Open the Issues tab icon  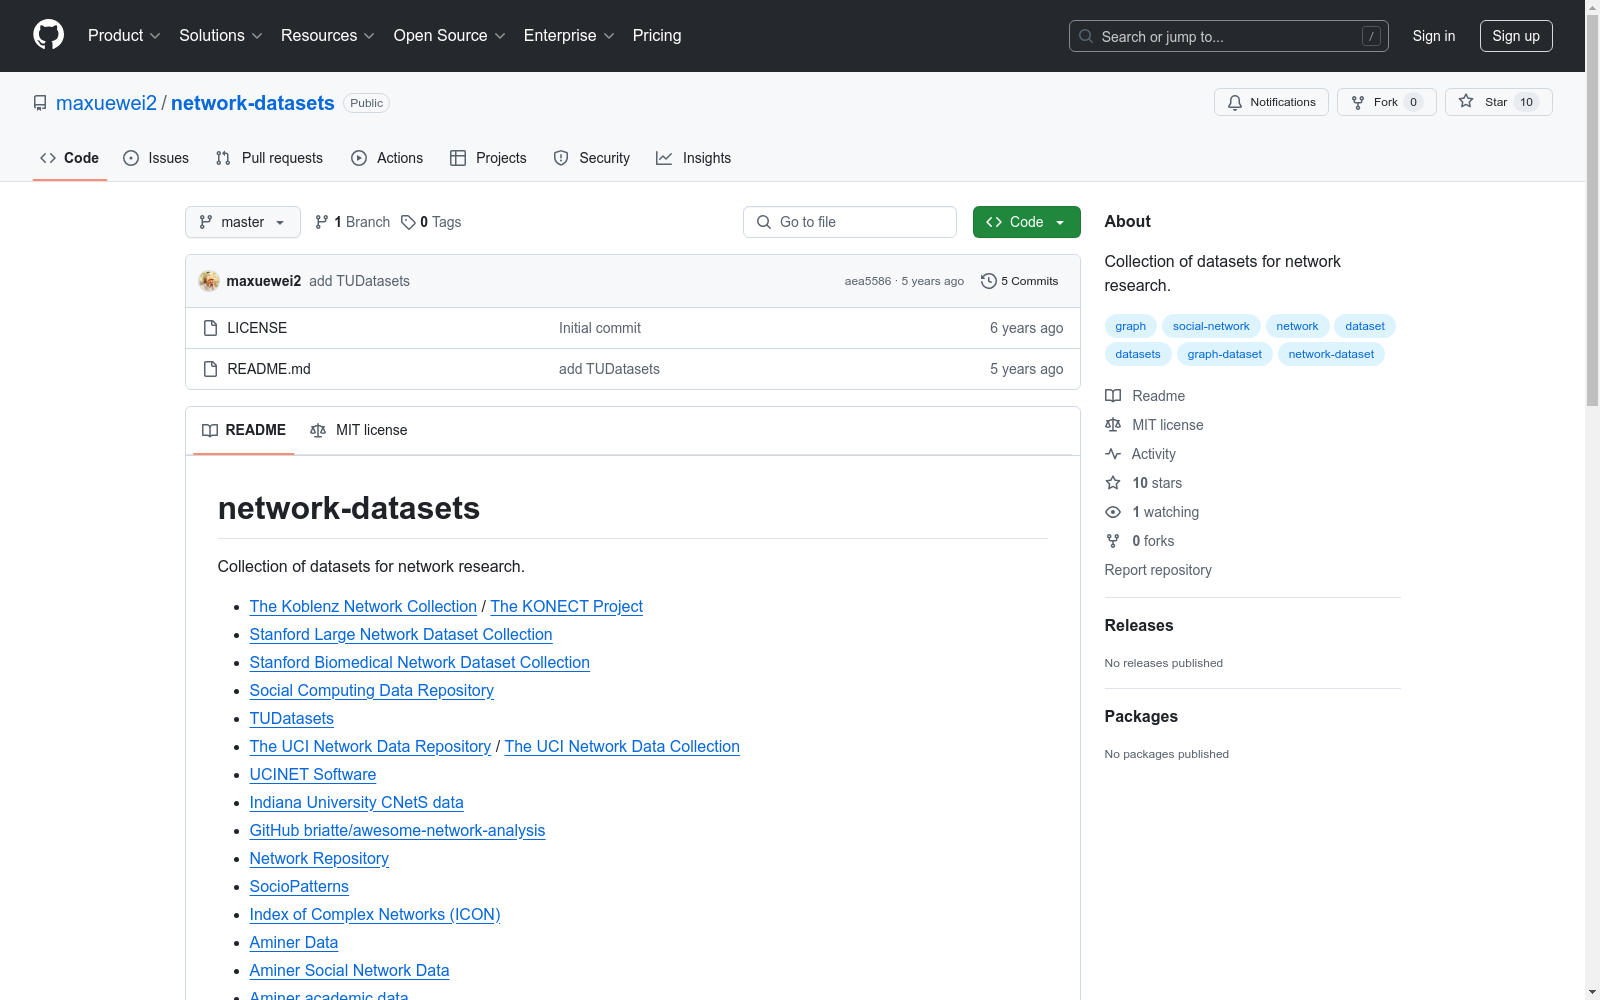[x=130, y=158]
